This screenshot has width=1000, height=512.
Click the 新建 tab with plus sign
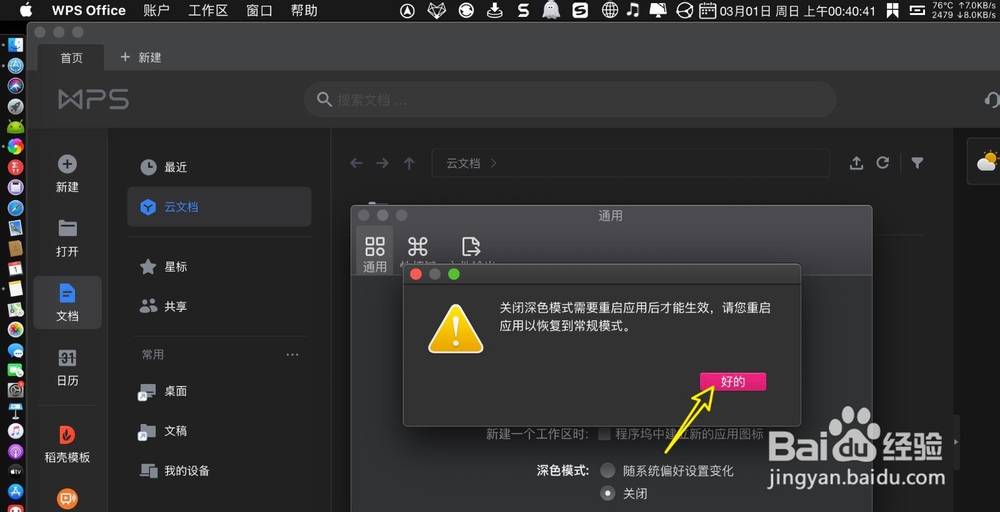pos(141,57)
